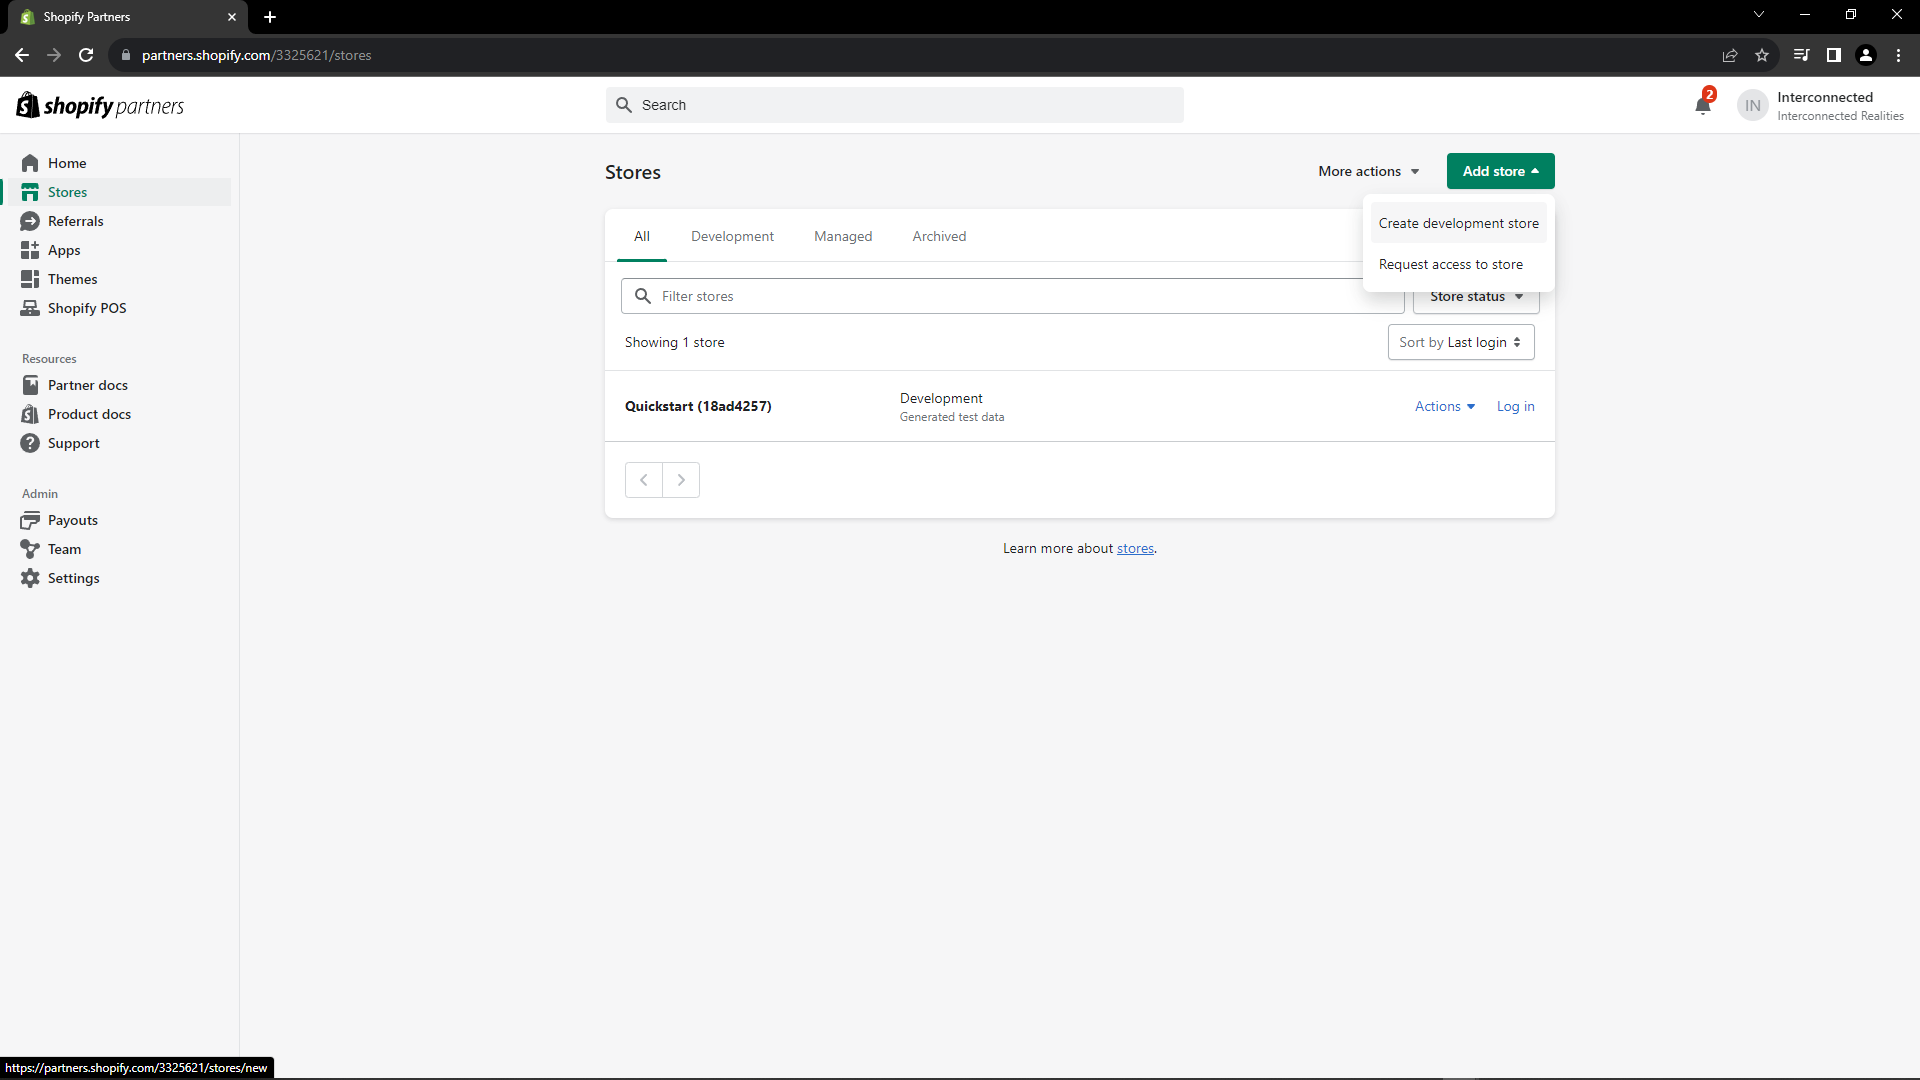Switch to the Archived tab
The width and height of the screenshot is (1920, 1080).
click(x=938, y=236)
